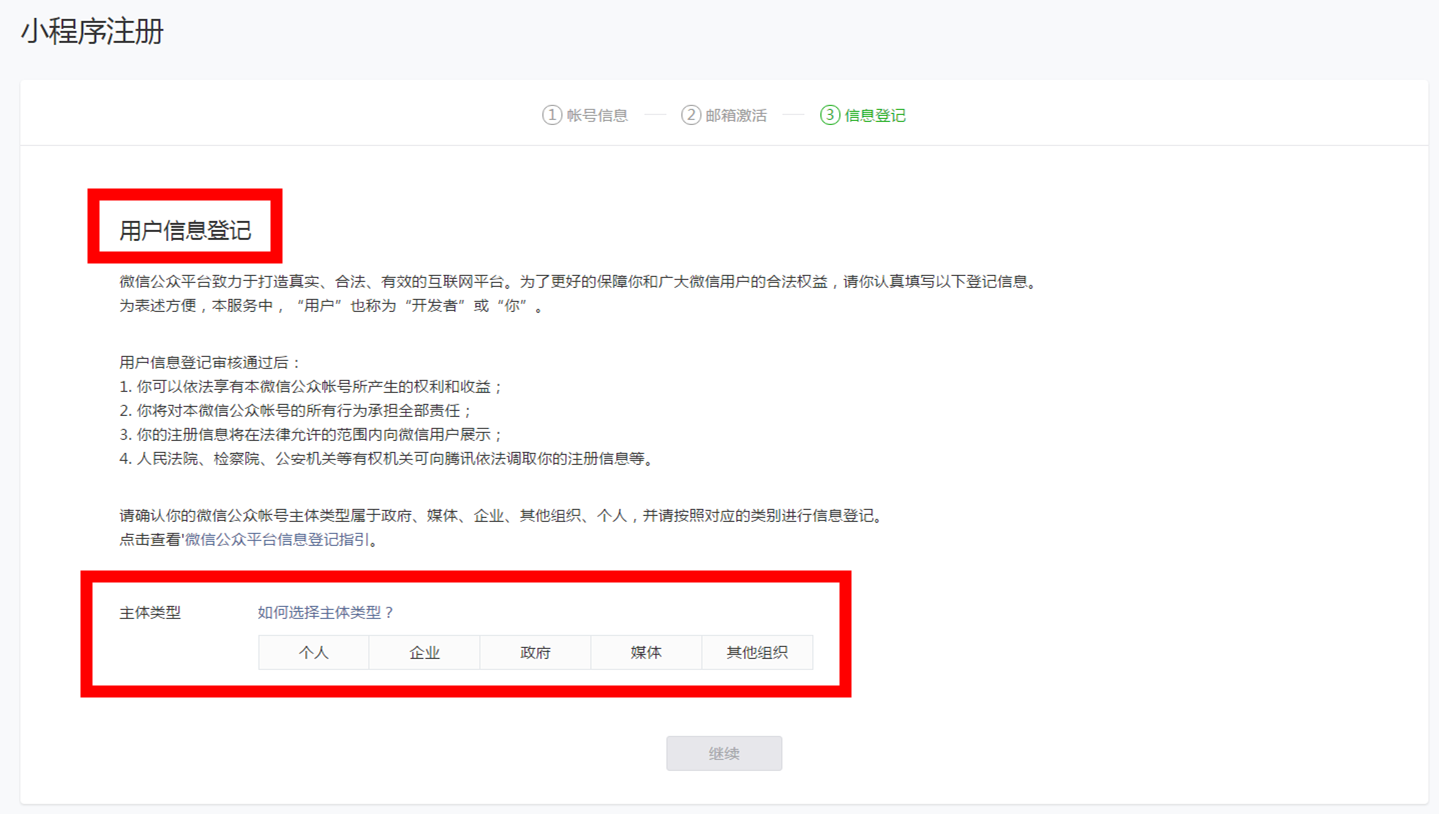
Task: Click the line starting 2. 你将对本微信公众帐号
Action: (296, 411)
